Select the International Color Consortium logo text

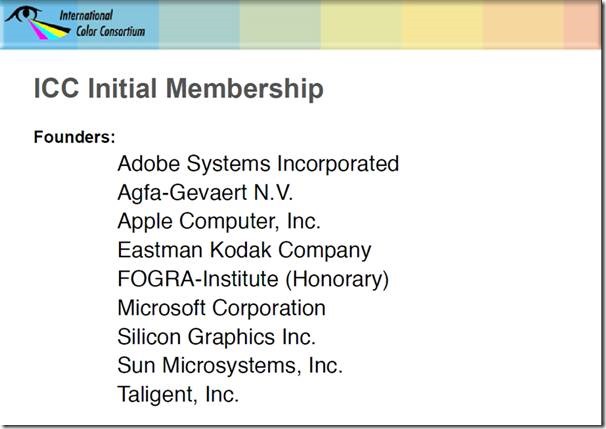coord(102,23)
